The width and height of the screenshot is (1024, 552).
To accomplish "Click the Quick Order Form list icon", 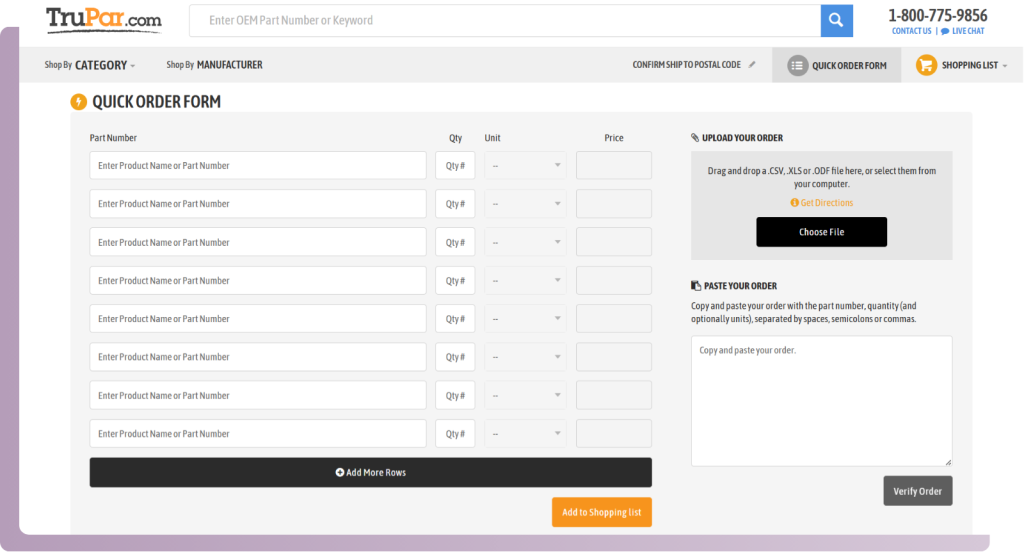I will [x=797, y=65].
